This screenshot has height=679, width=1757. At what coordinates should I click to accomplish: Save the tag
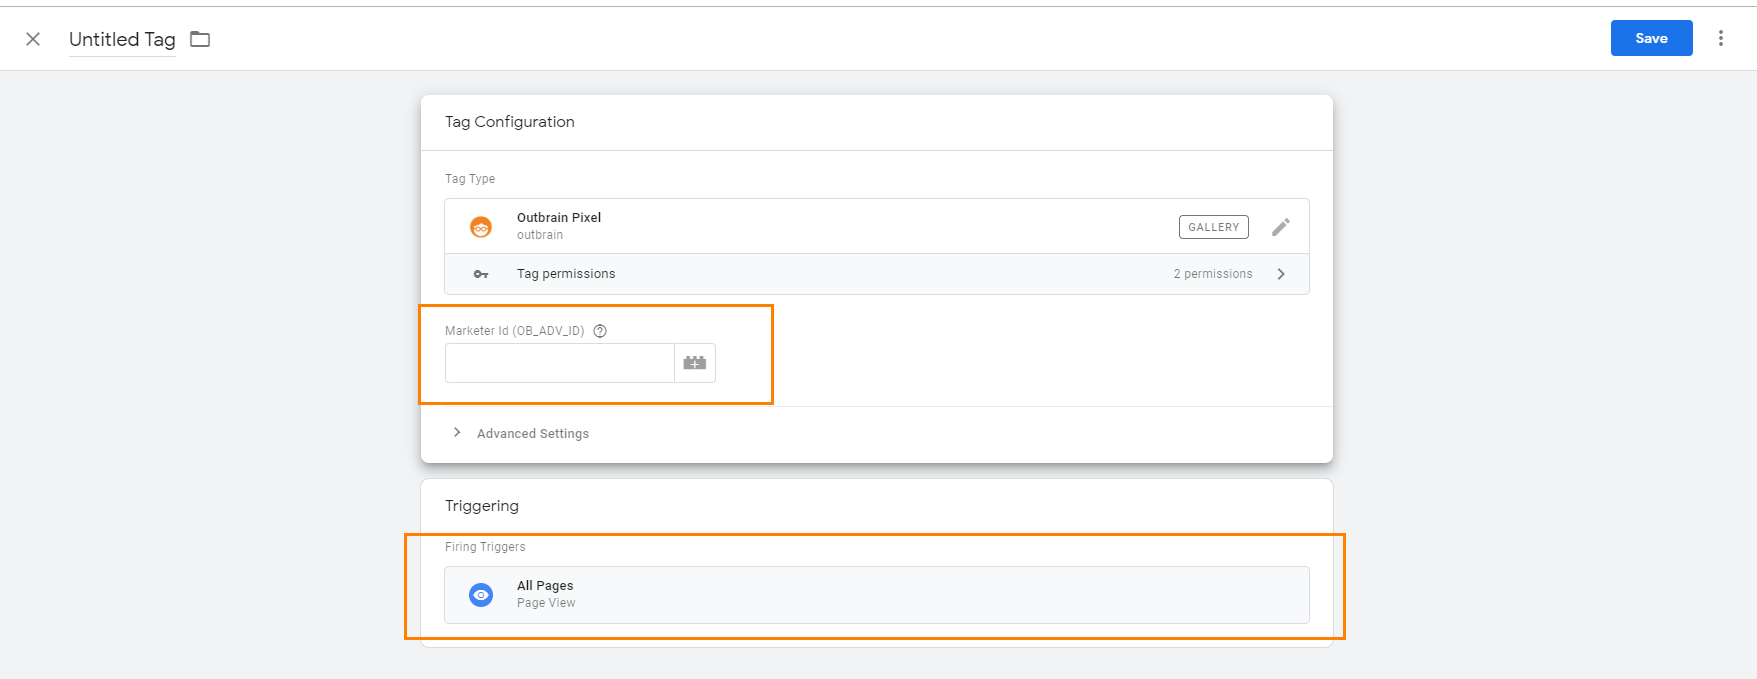tap(1650, 38)
